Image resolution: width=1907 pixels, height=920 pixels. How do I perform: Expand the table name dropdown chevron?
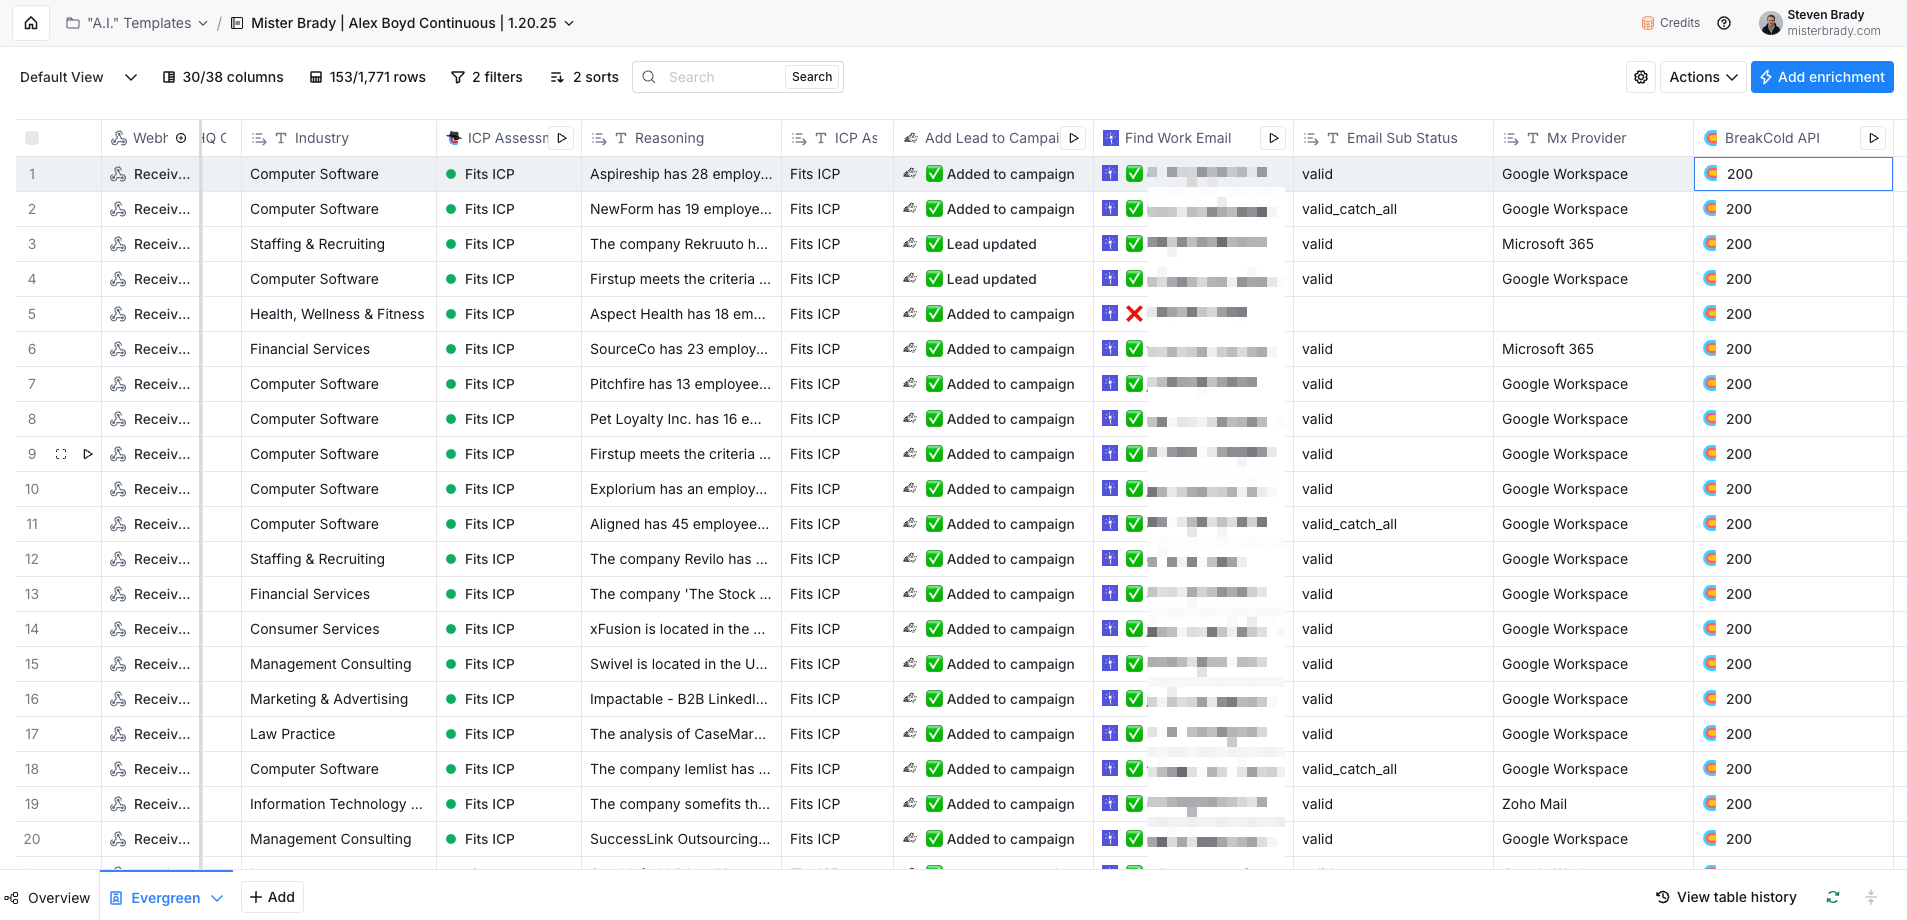(570, 23)
